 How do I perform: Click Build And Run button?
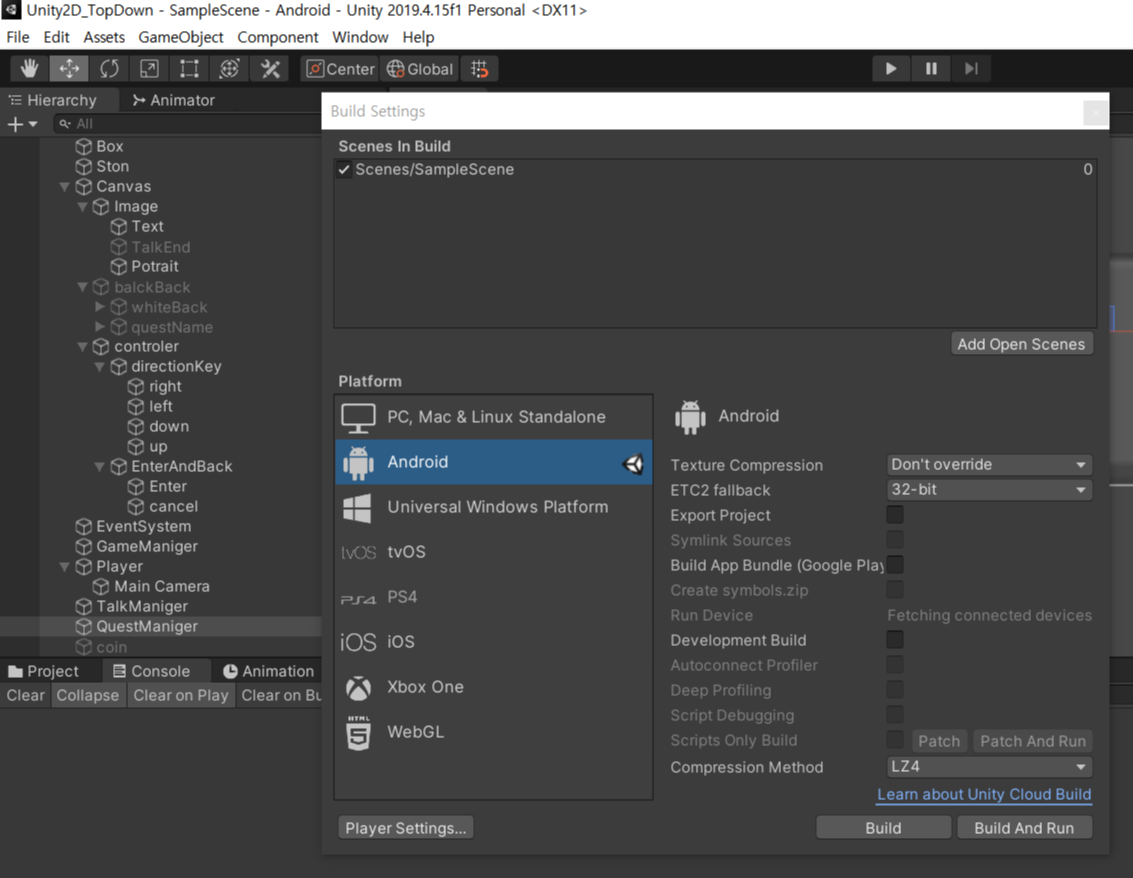1024,828
